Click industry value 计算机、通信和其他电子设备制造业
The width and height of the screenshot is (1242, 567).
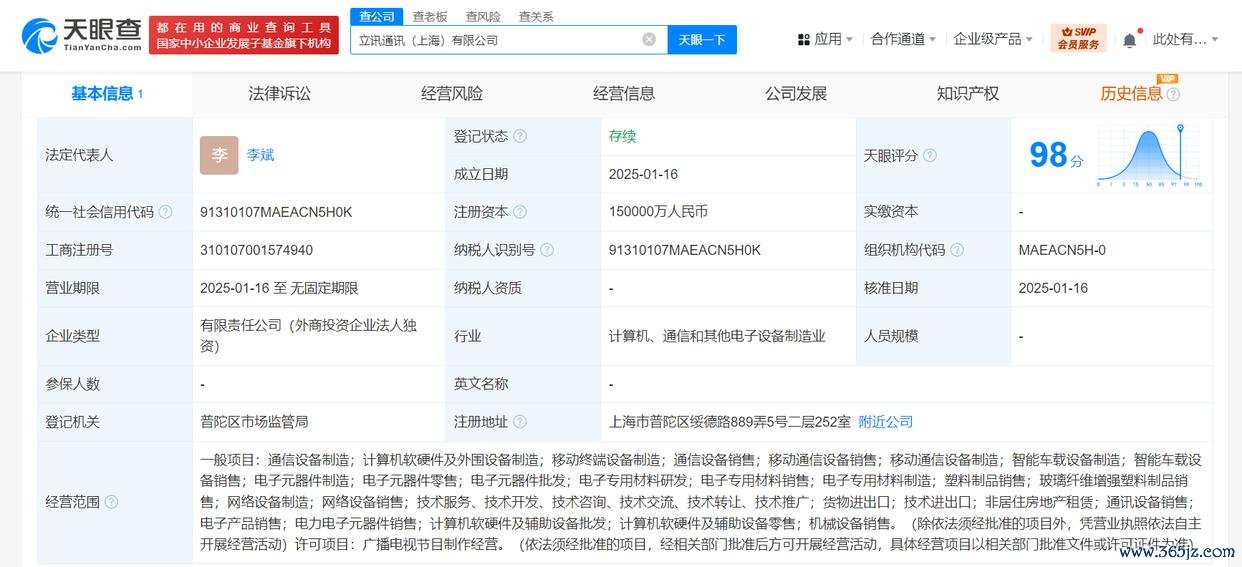click(717, 336)
